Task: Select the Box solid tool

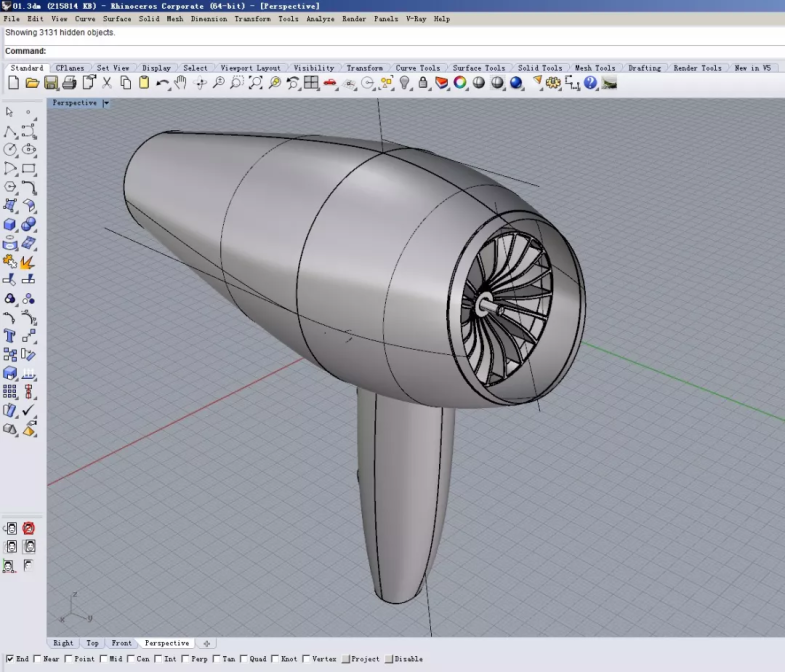Action: point(10,225)
